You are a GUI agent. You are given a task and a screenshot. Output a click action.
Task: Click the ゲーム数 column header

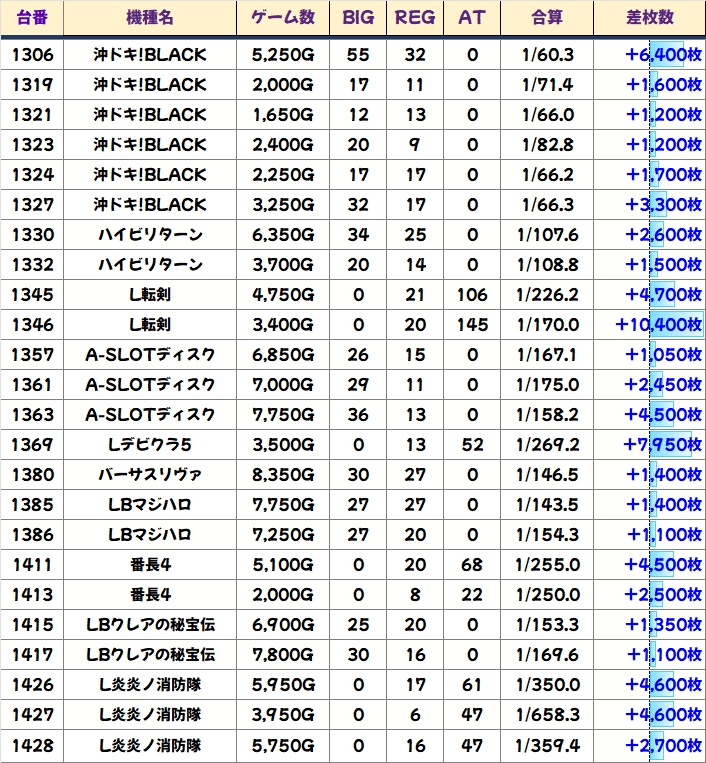coord(282,18)
